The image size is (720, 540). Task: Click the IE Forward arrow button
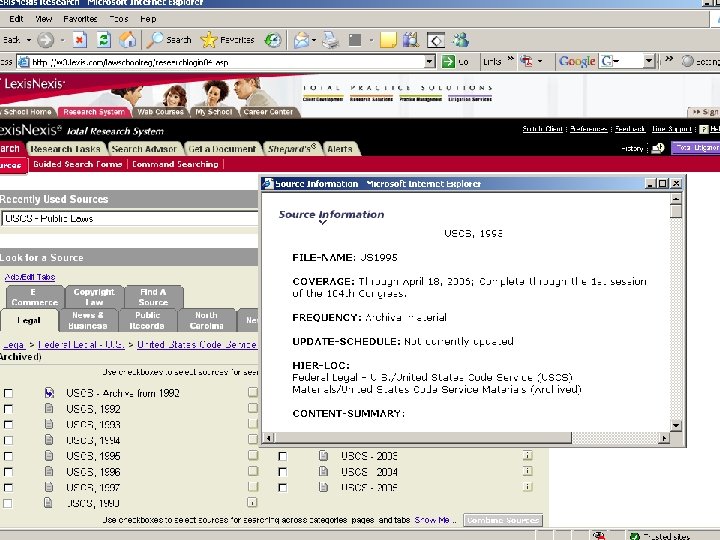click(45, 40)
